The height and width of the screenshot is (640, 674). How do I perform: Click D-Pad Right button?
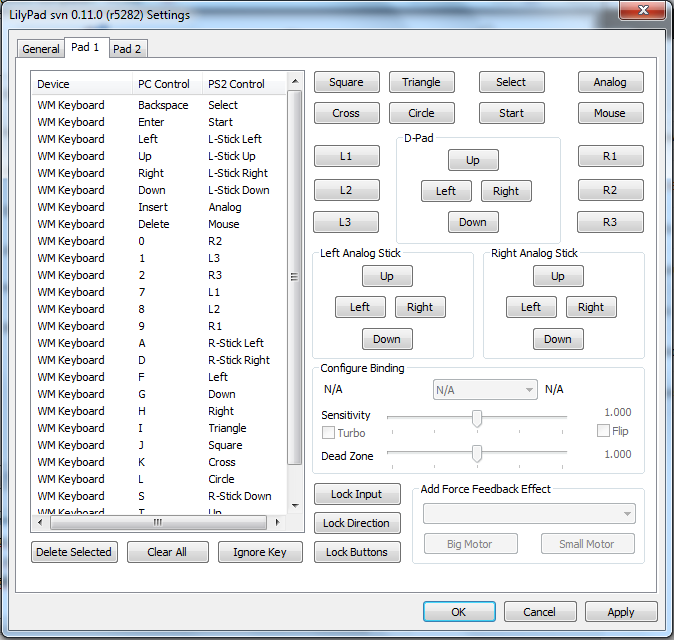click(506, 191)
